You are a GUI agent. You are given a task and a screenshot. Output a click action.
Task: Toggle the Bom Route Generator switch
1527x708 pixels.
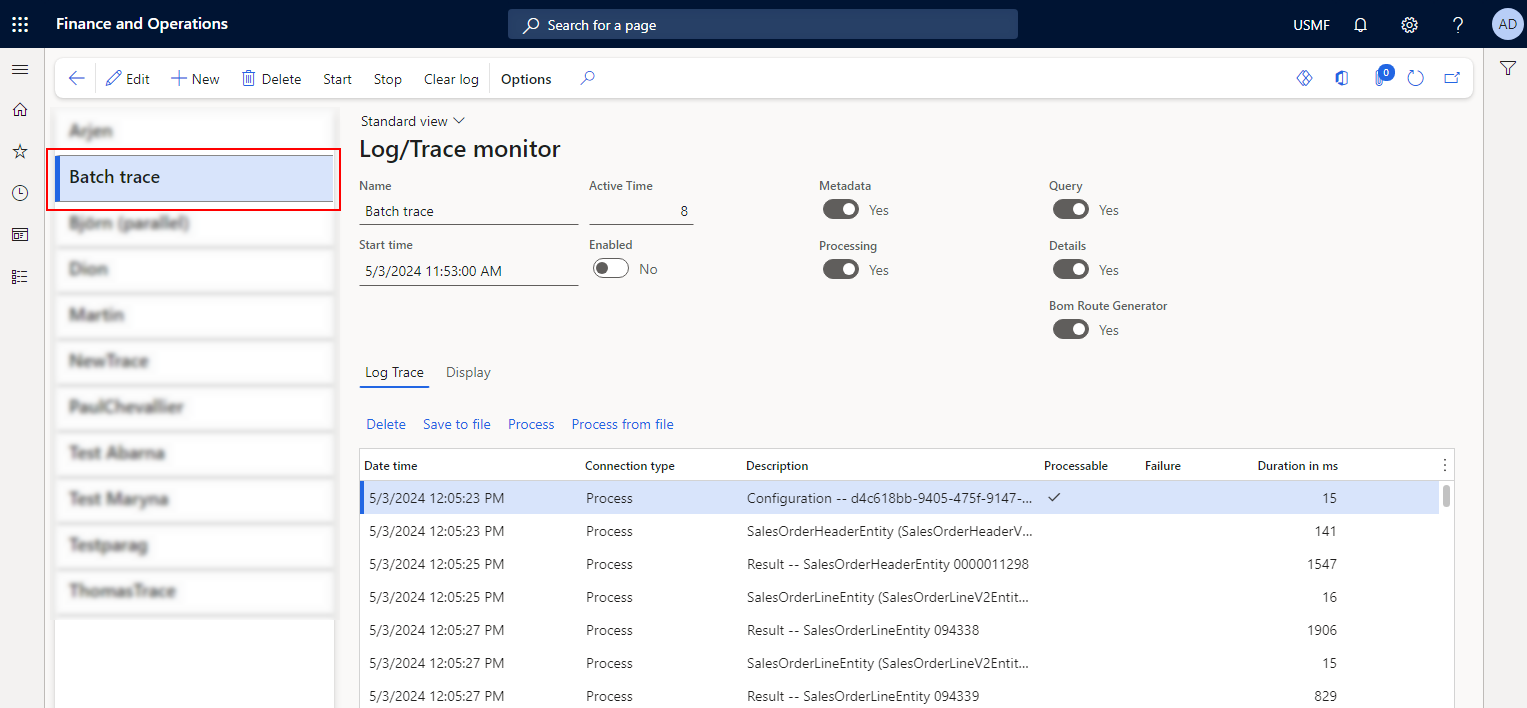click(x=1071, y=330)
